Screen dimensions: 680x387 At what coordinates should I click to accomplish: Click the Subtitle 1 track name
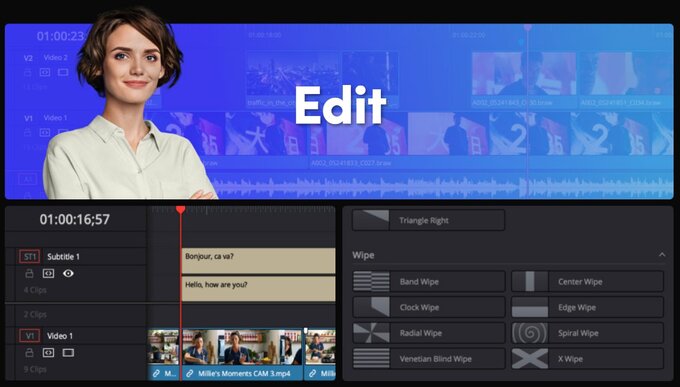pyautogui.click(x=63, y=256)
